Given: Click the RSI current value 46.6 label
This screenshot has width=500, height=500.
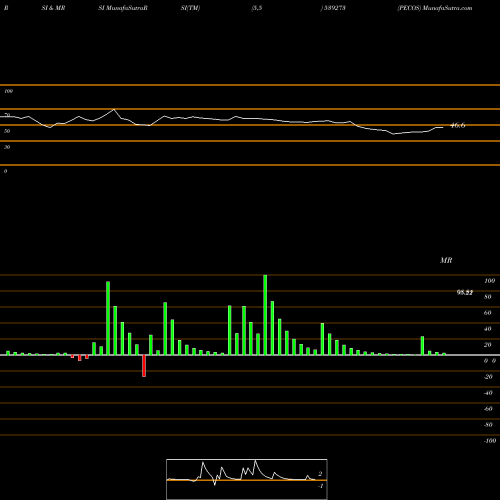Looking at the screenshot, I should [458, 126].
